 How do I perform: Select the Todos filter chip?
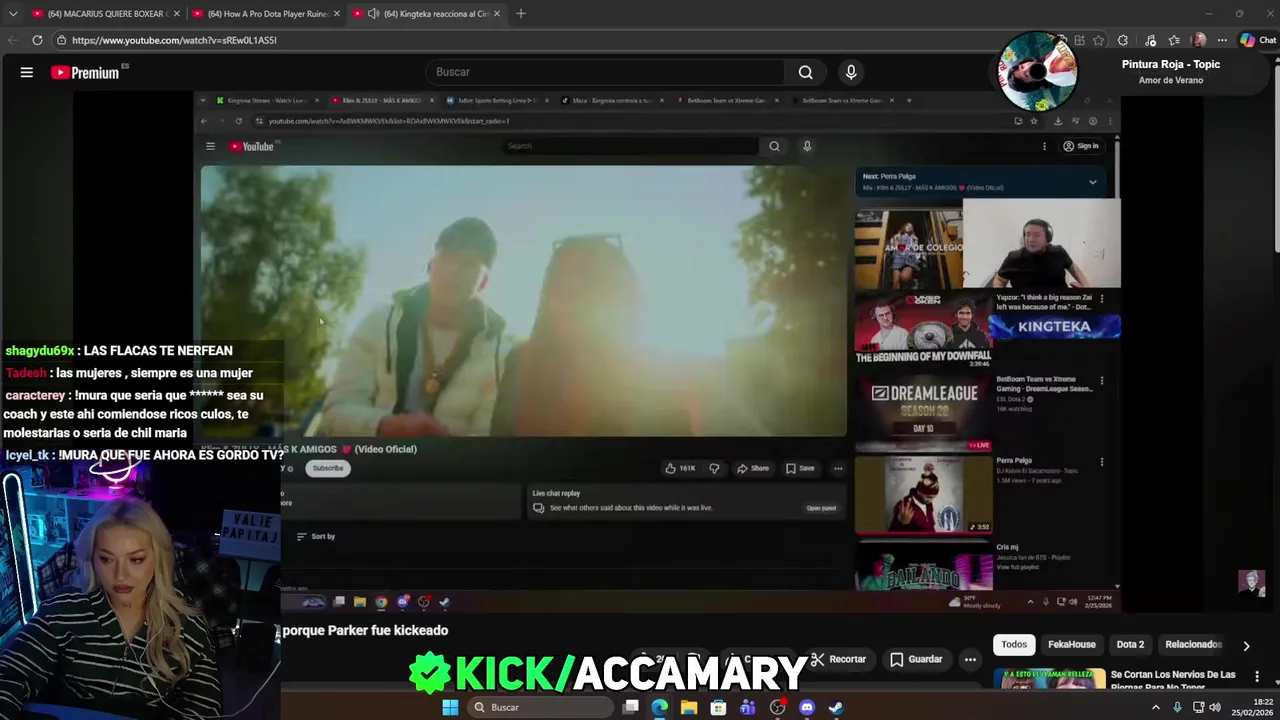tap(1014, 645)
